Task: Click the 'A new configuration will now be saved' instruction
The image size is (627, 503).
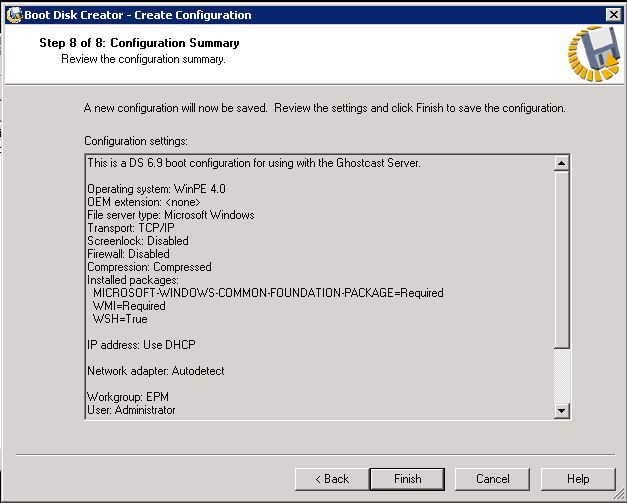Action: 325,108
